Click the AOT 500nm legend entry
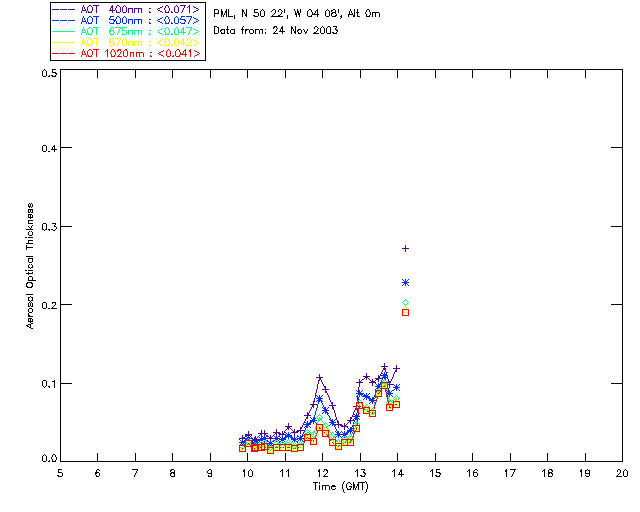This screenshot has height=512, width=640. 127,20
